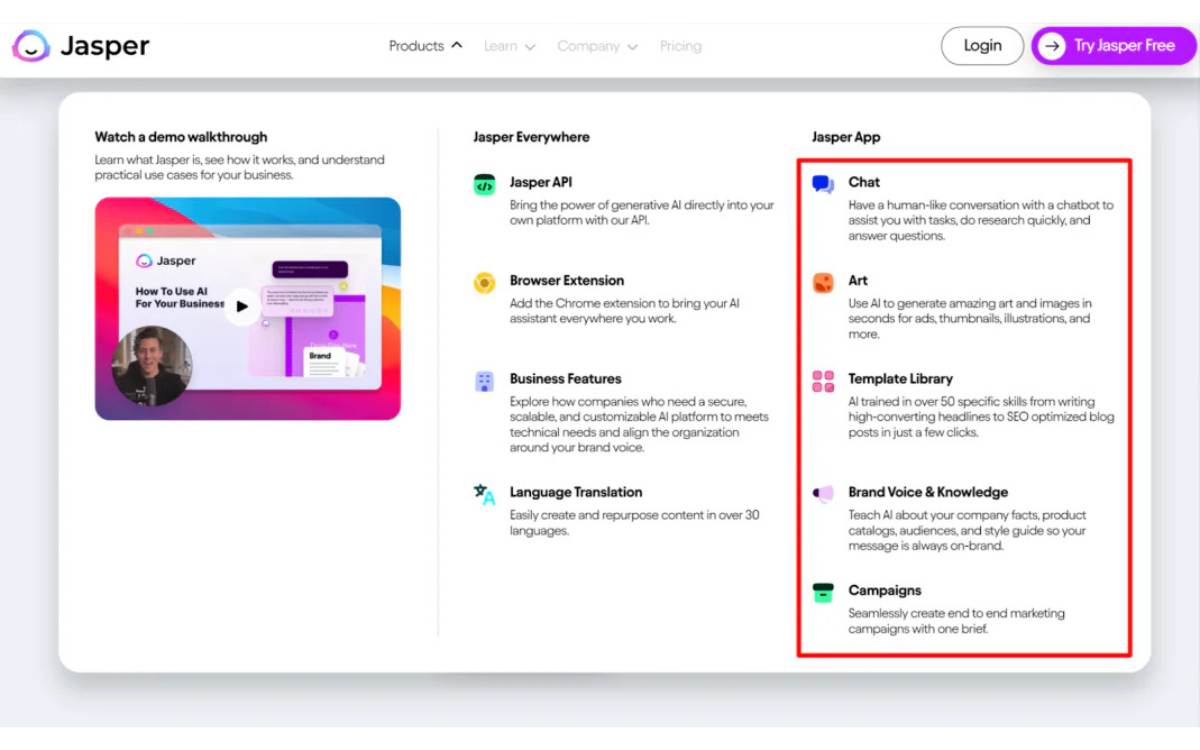
Task: Open the Browser Extension link
Action: tap(567, 280)
